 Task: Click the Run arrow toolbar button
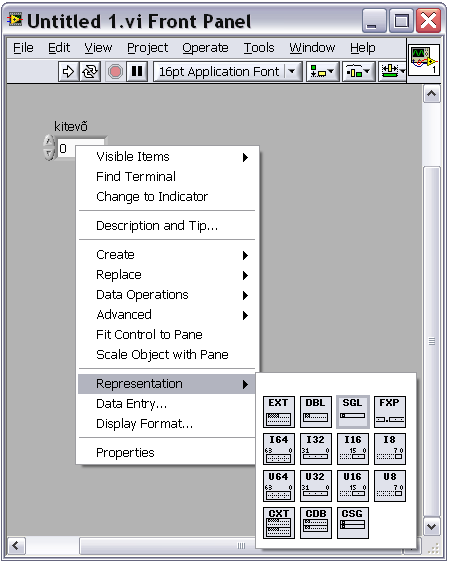(x=68, y=71)
